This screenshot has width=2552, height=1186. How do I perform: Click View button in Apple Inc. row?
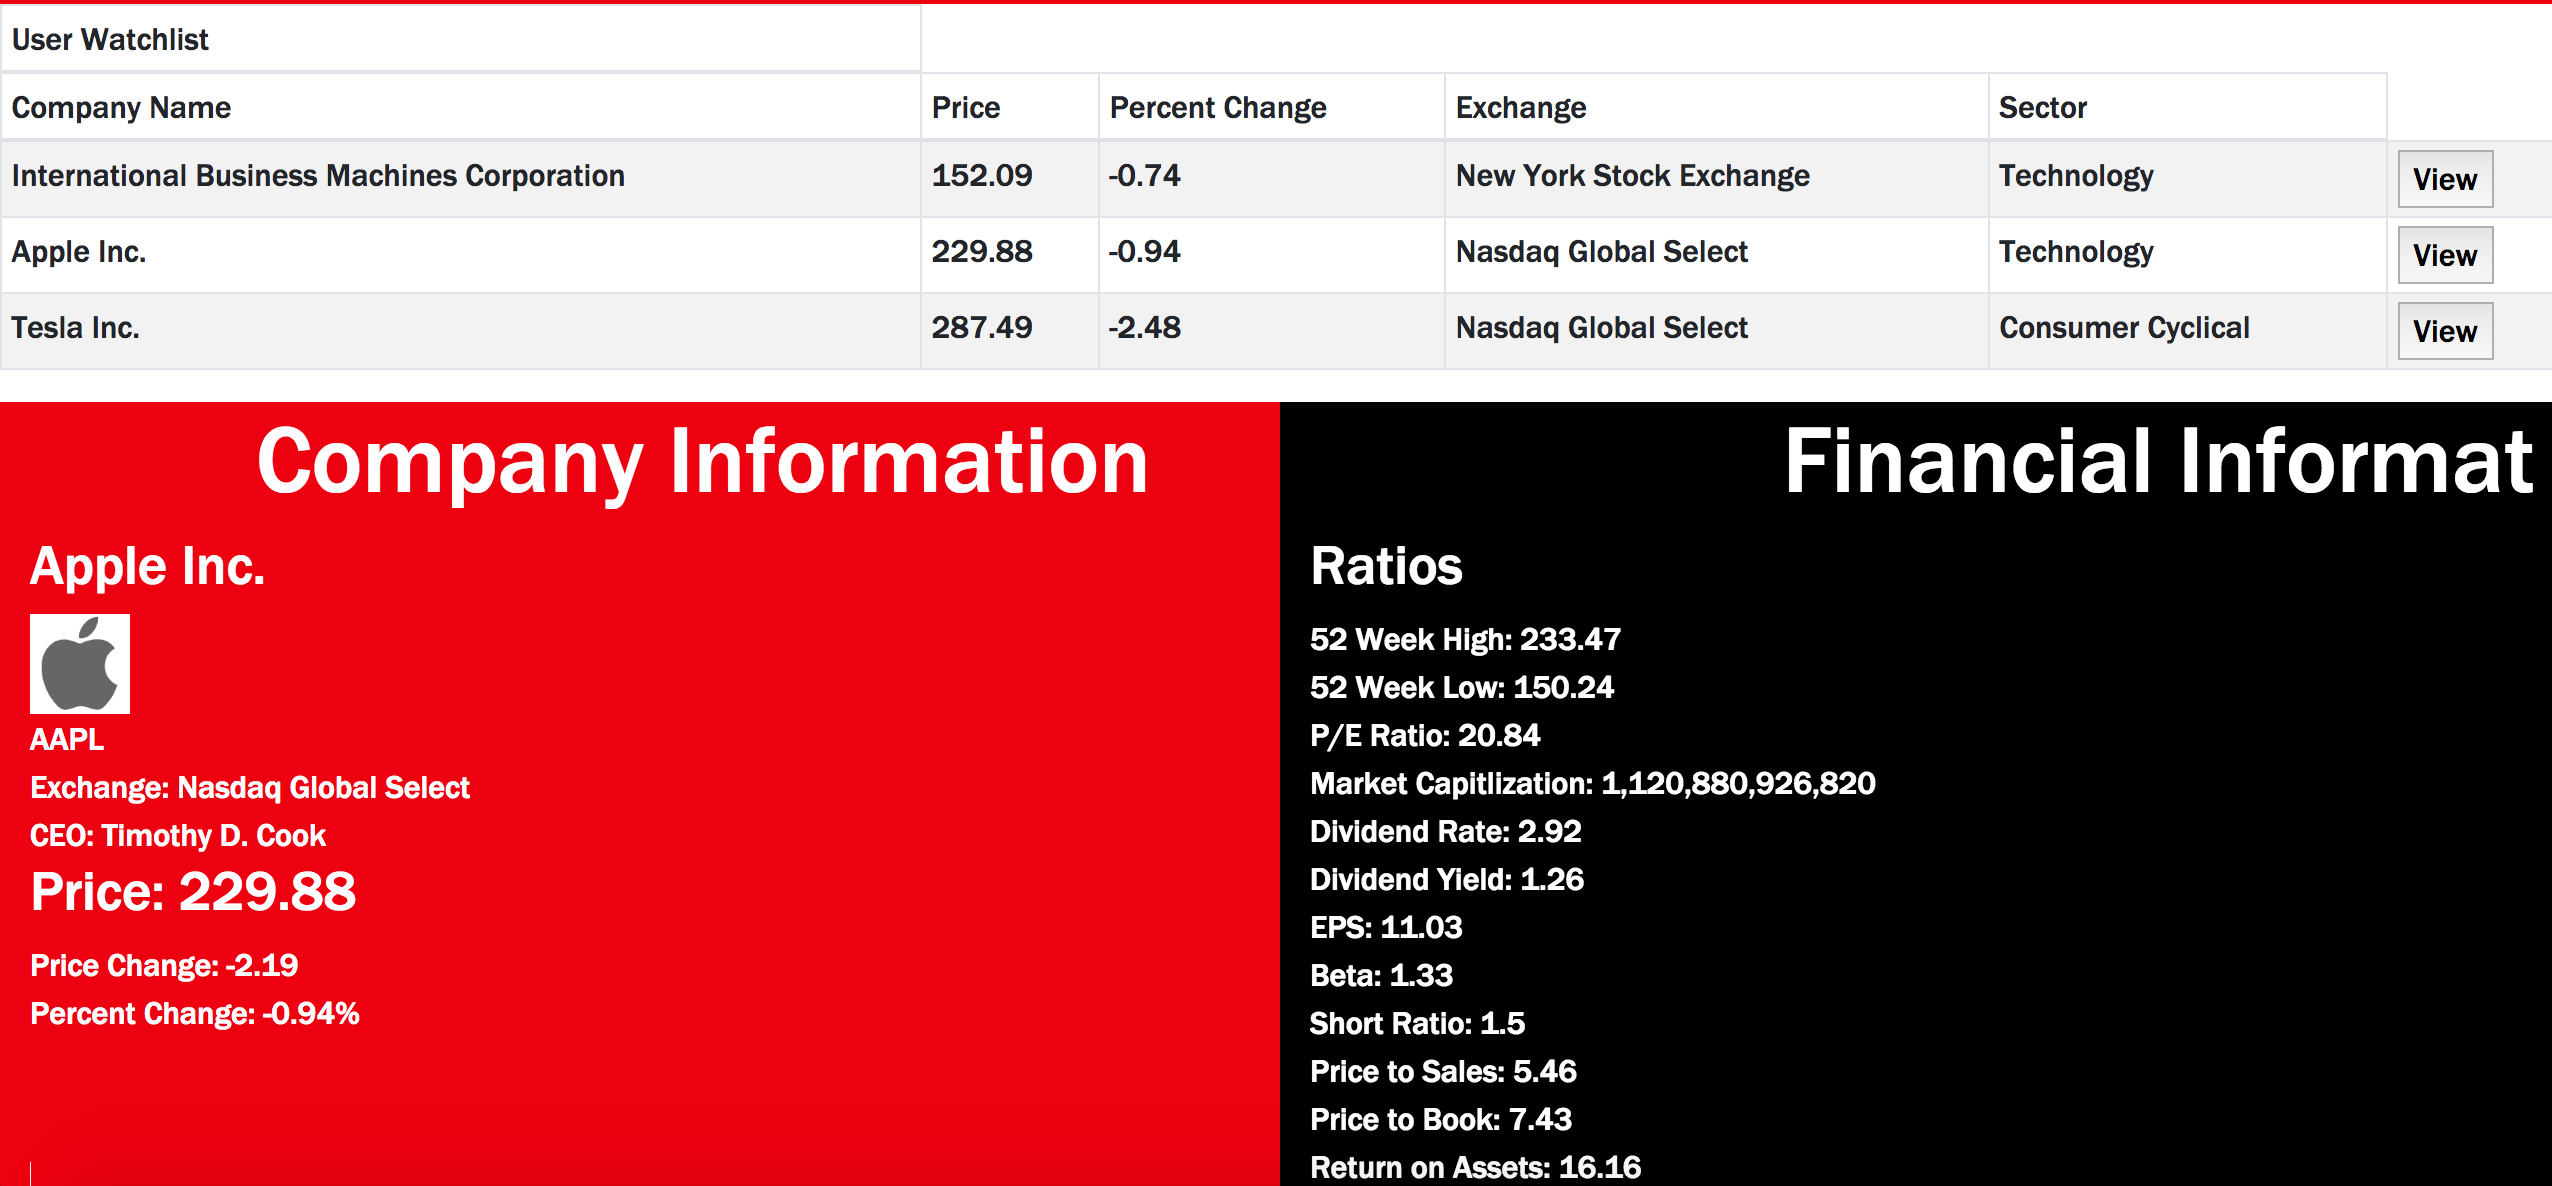(2445, 255)
